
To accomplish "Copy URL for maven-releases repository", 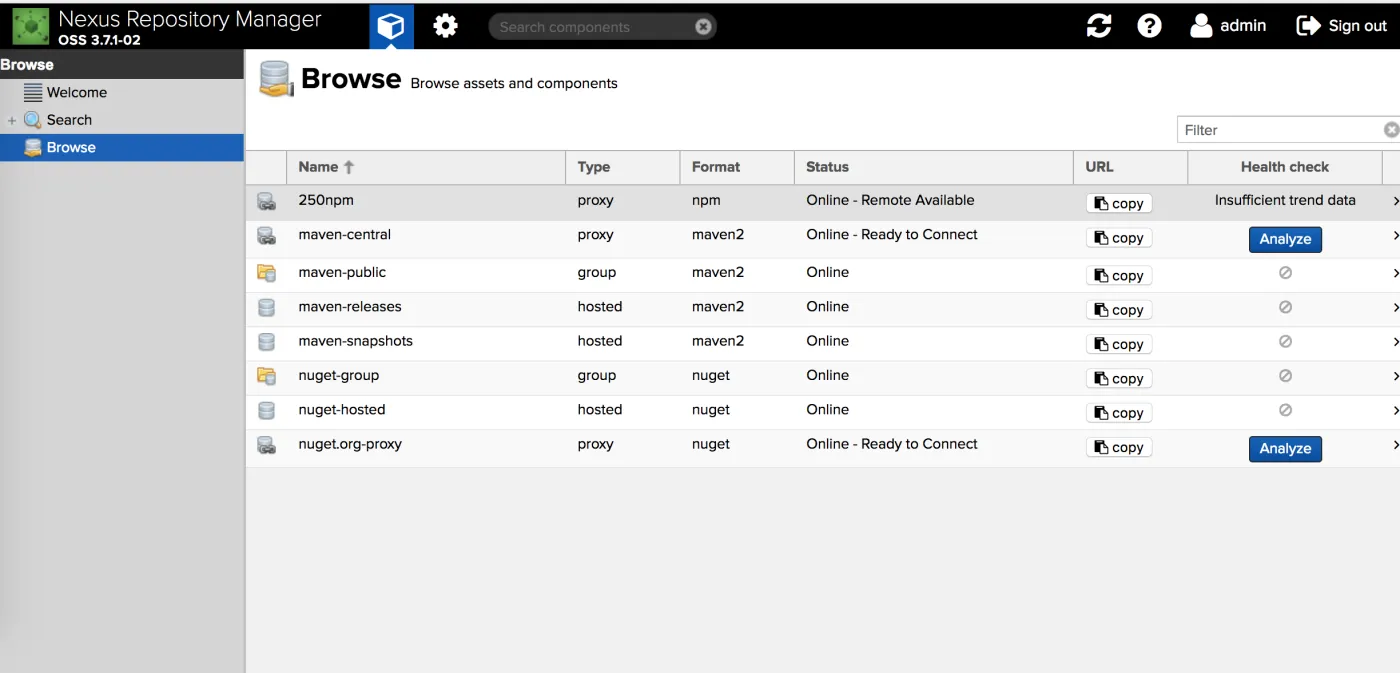I will click(1119, 310).
